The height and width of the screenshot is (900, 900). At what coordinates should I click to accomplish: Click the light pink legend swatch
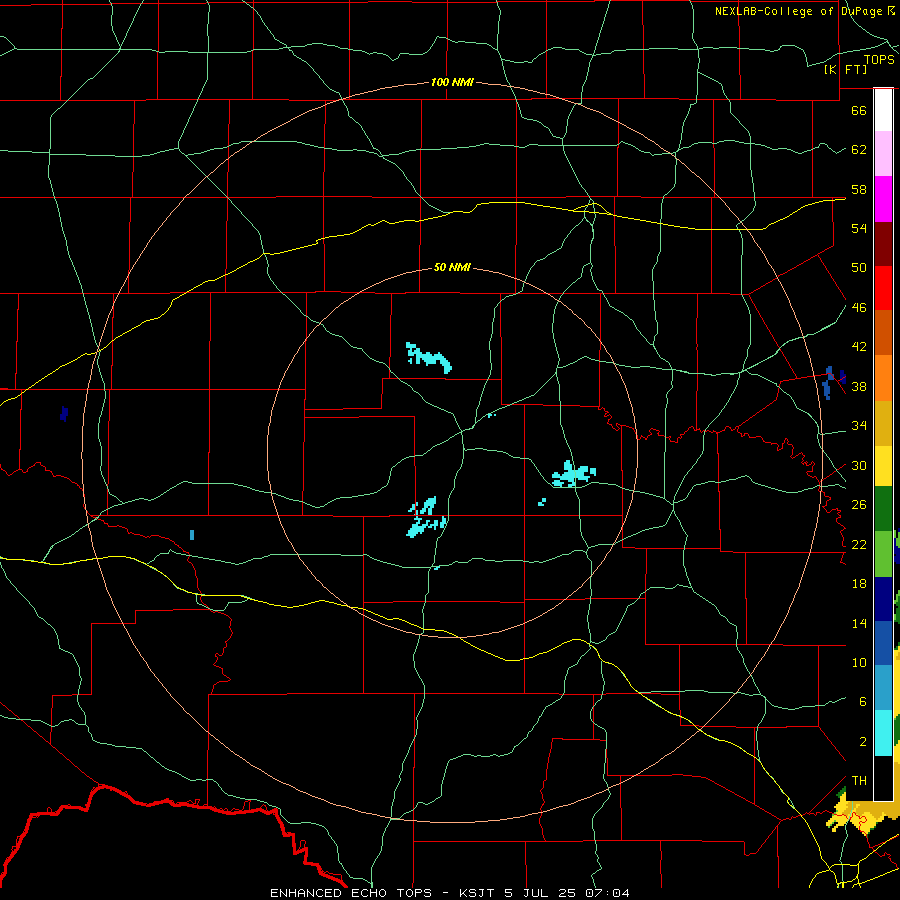pos(883,154)
